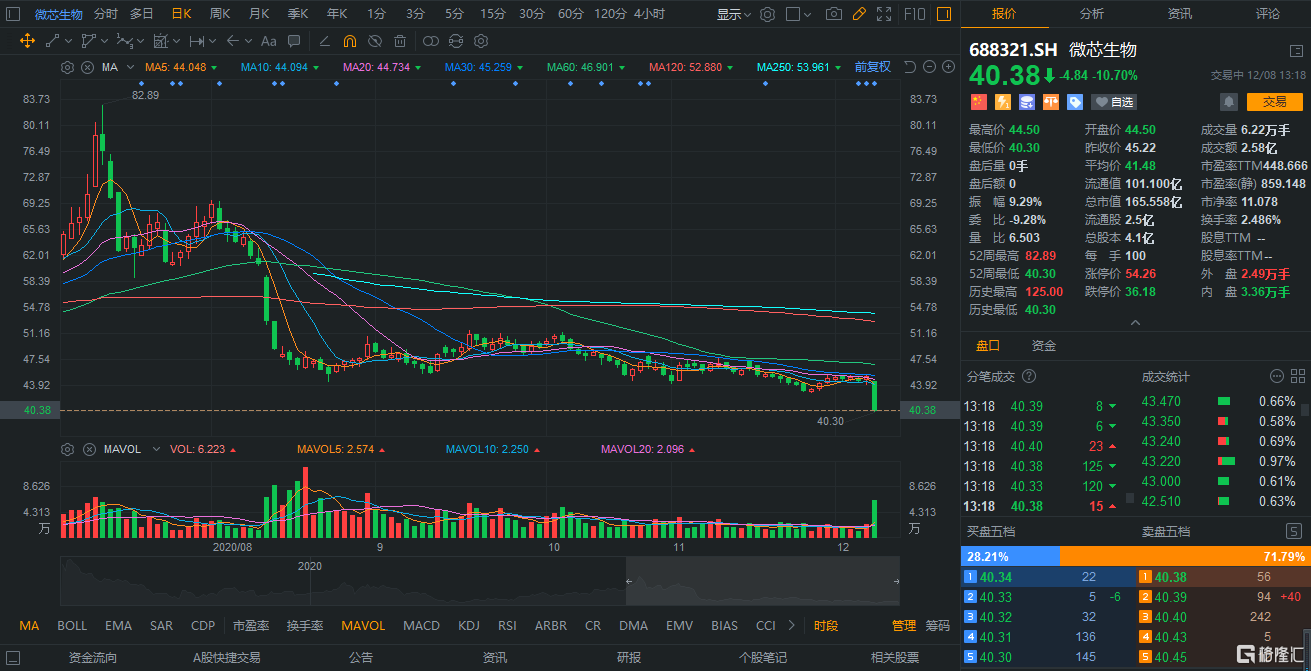Viewport: 1311px width, 671px height.
Task: Click the orange 交易 trade button
Action: coord(1274,102)
